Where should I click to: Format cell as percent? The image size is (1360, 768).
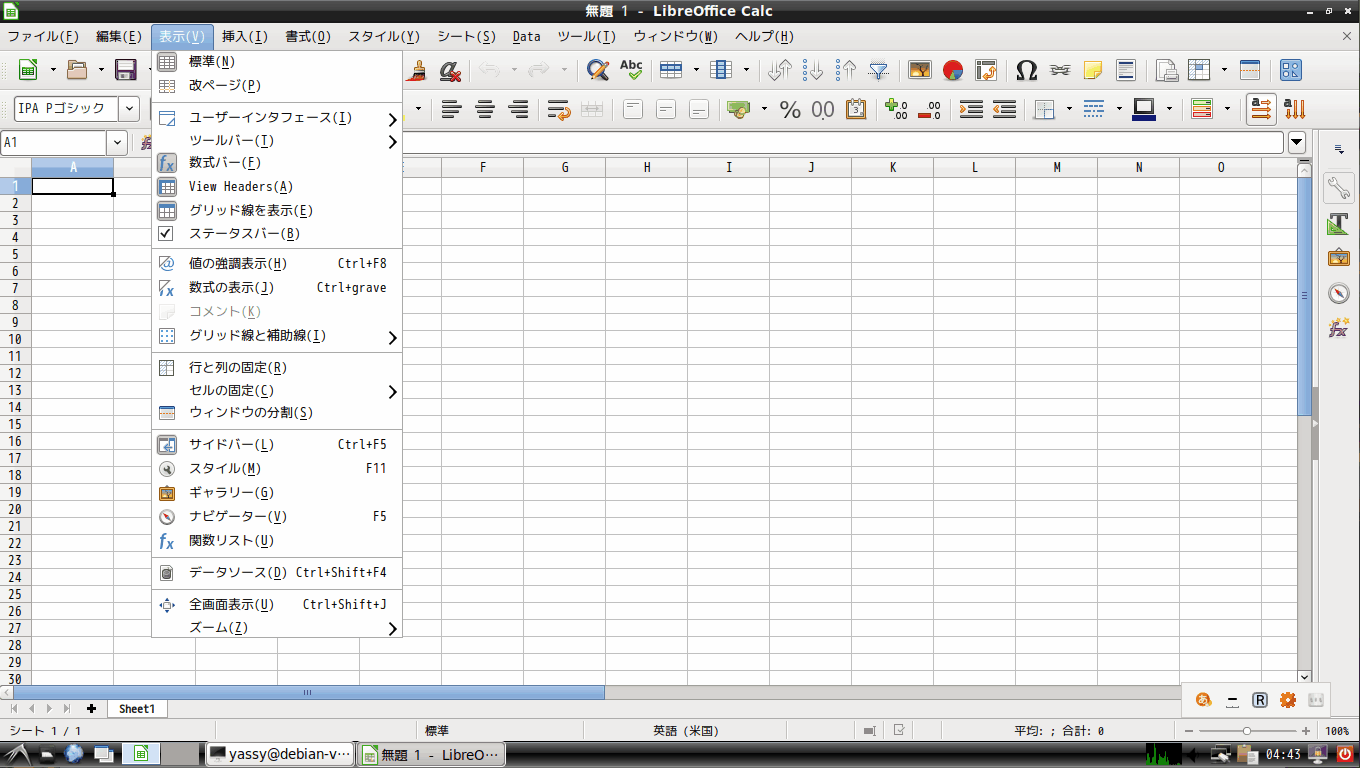(790, 109)
